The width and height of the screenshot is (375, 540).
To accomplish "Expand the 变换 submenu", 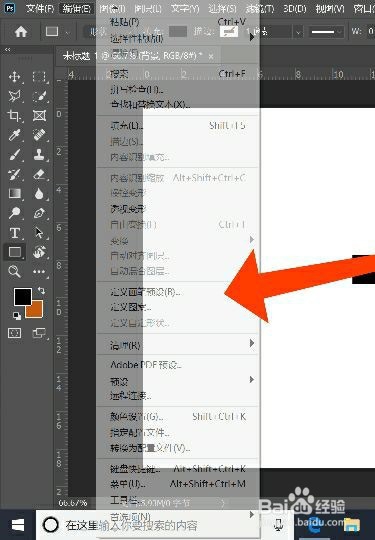I will click(x=252, y=239).
